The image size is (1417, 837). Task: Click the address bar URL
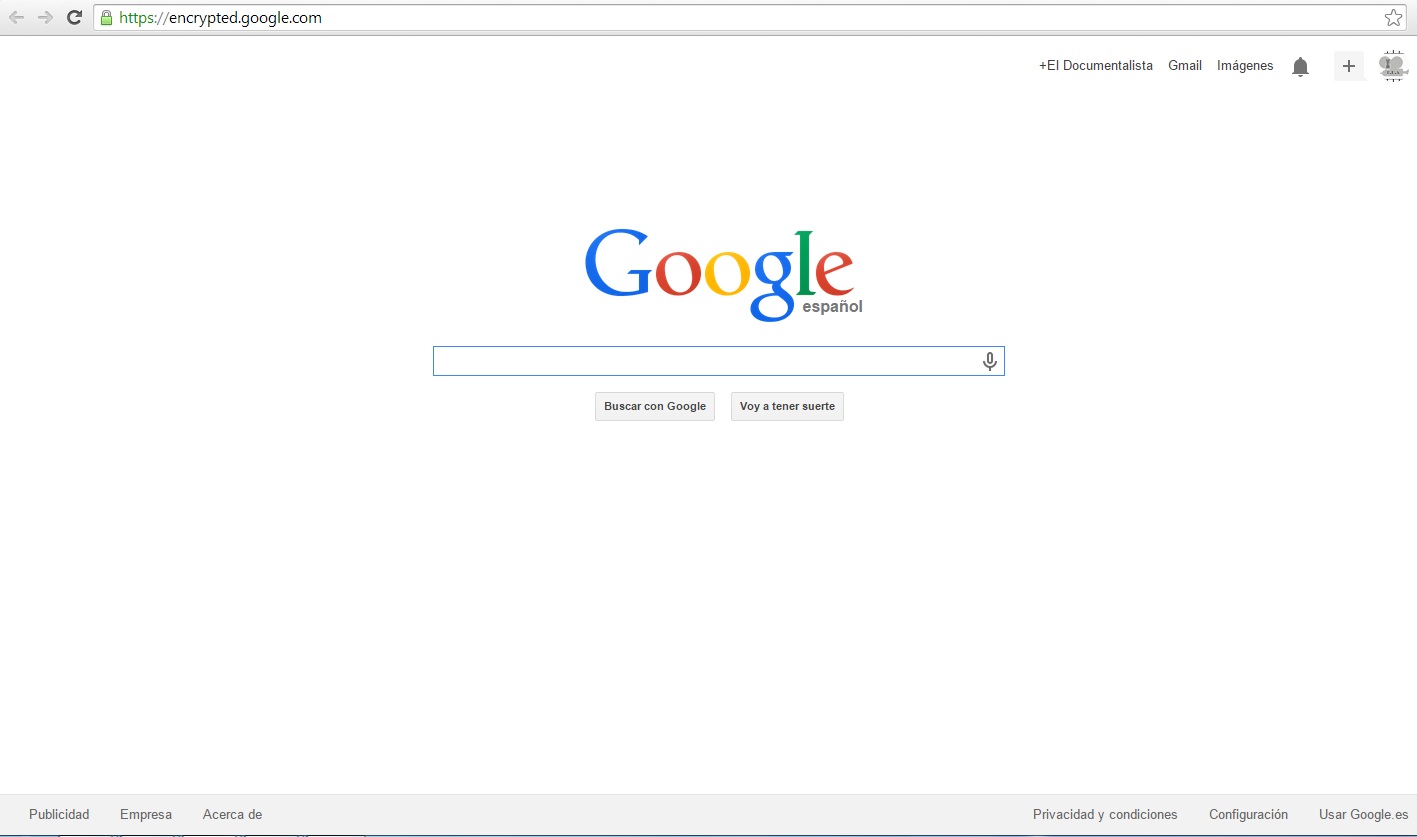coord(220,18)
